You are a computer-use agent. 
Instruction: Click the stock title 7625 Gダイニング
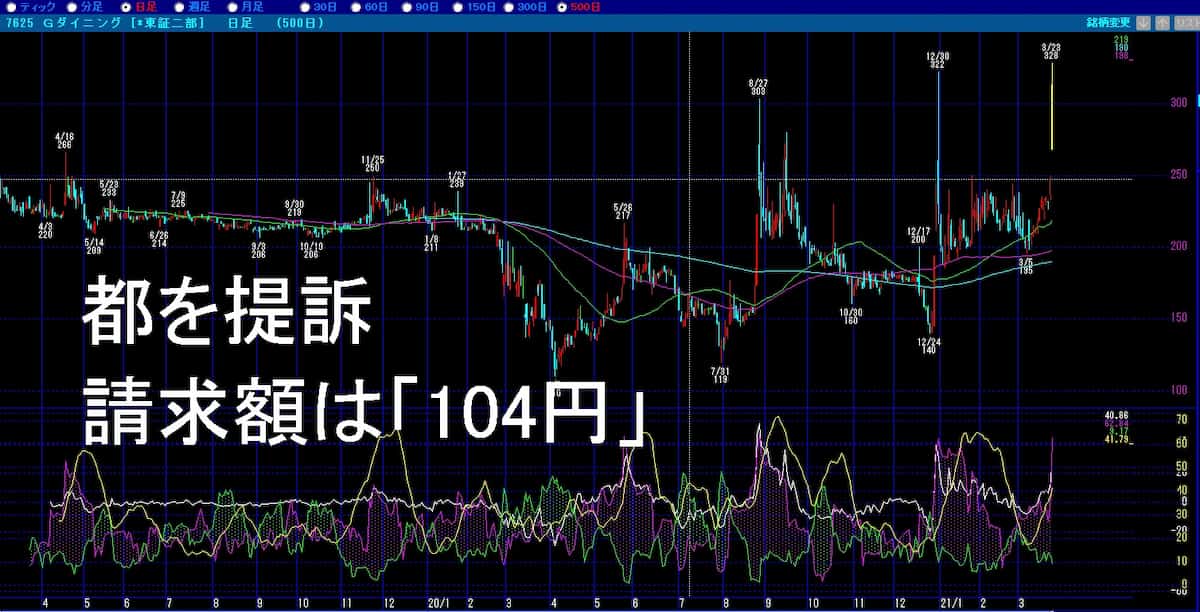coord(60,23)
